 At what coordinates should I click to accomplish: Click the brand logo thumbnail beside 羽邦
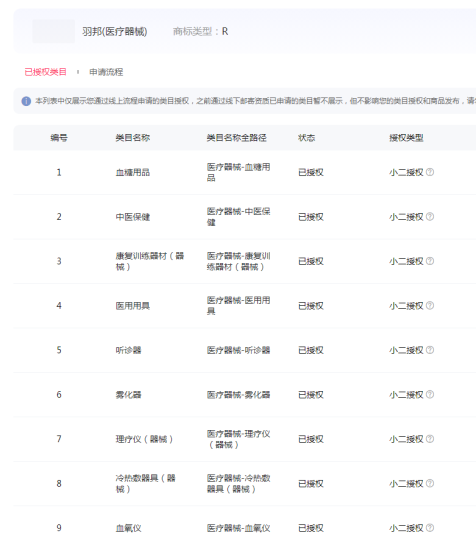[x=53, y=32]
